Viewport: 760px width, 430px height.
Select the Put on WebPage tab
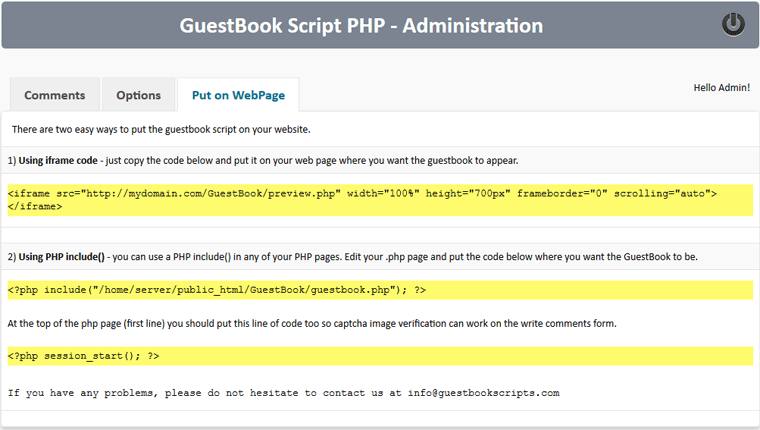point(238,95)
